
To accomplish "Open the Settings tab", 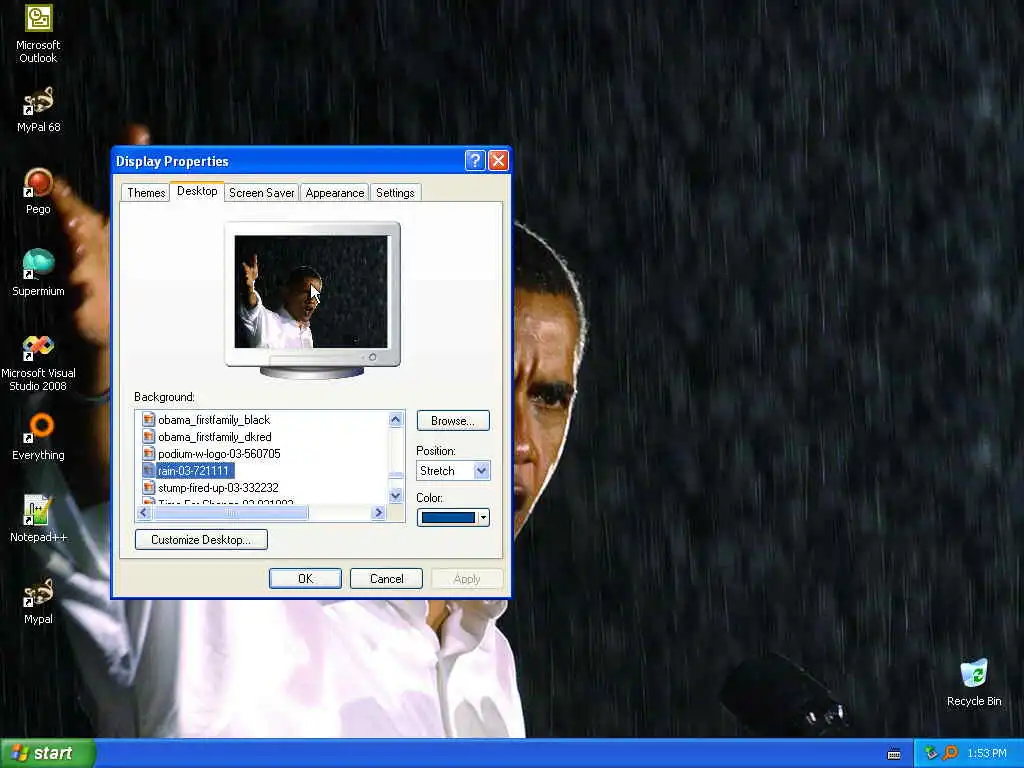I will click(x=395, y=193).
